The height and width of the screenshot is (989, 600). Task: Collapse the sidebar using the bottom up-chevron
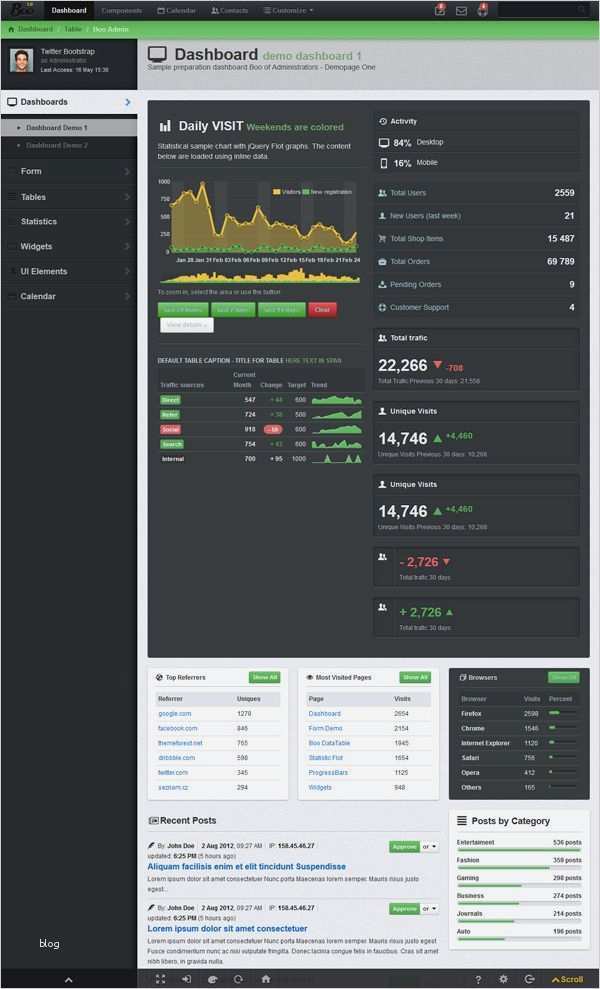[69, 980]
